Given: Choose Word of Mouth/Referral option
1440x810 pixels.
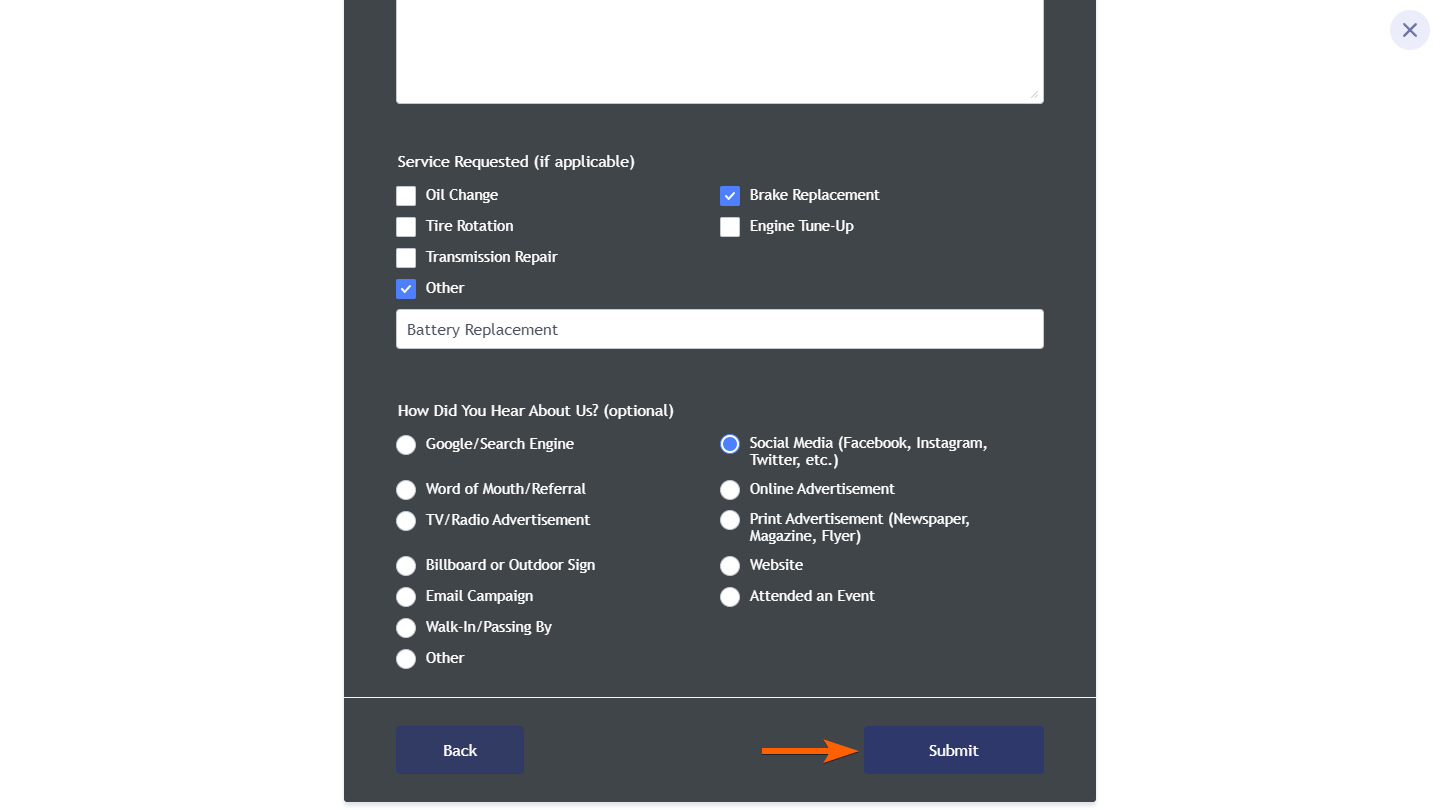Looking at the screenshot, I should click(x=406, y=490).
